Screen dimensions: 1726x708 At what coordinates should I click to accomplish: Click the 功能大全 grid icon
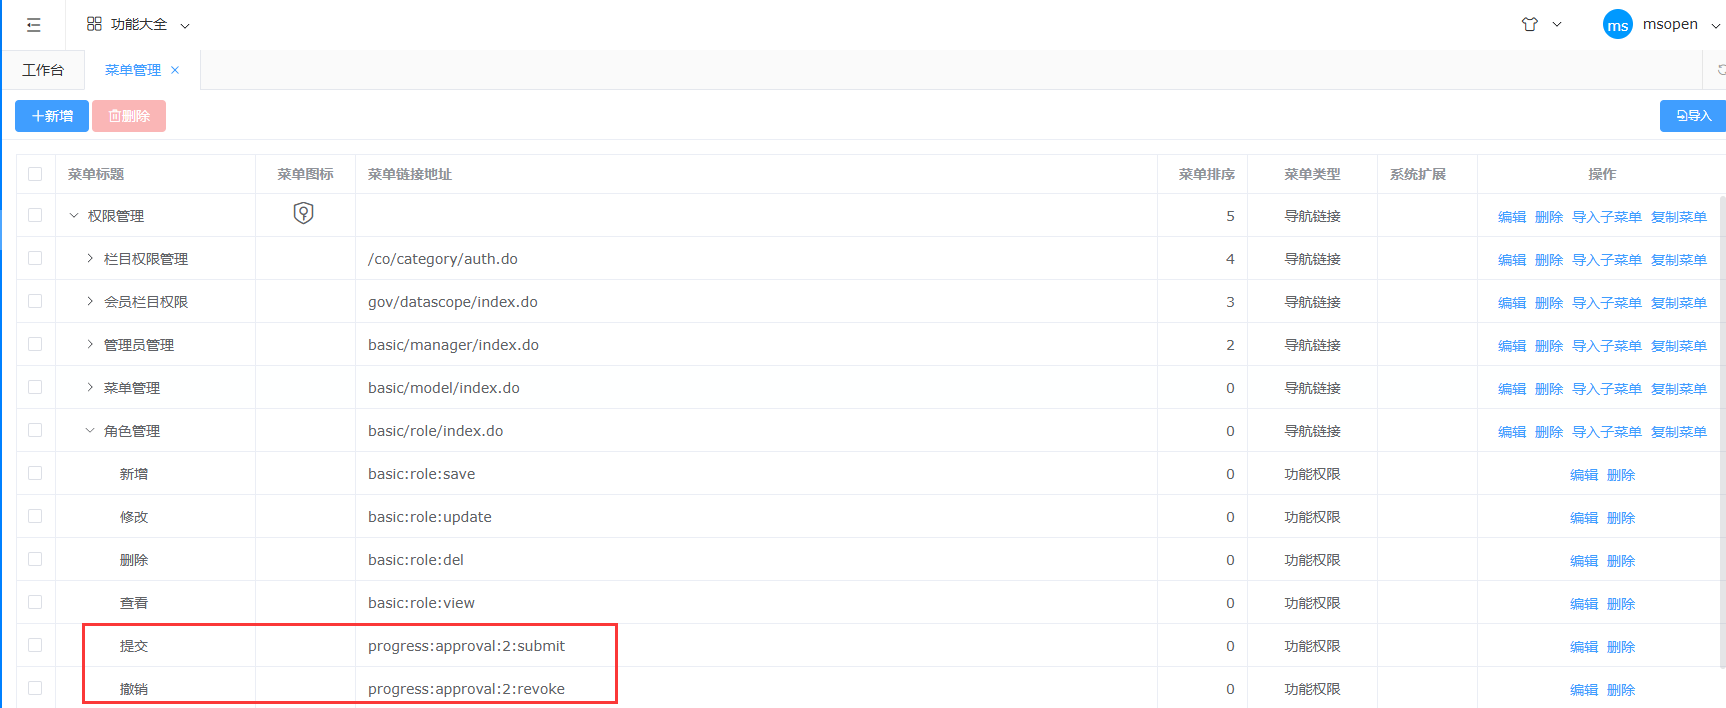pyautogui.click(x=94, y=24)
